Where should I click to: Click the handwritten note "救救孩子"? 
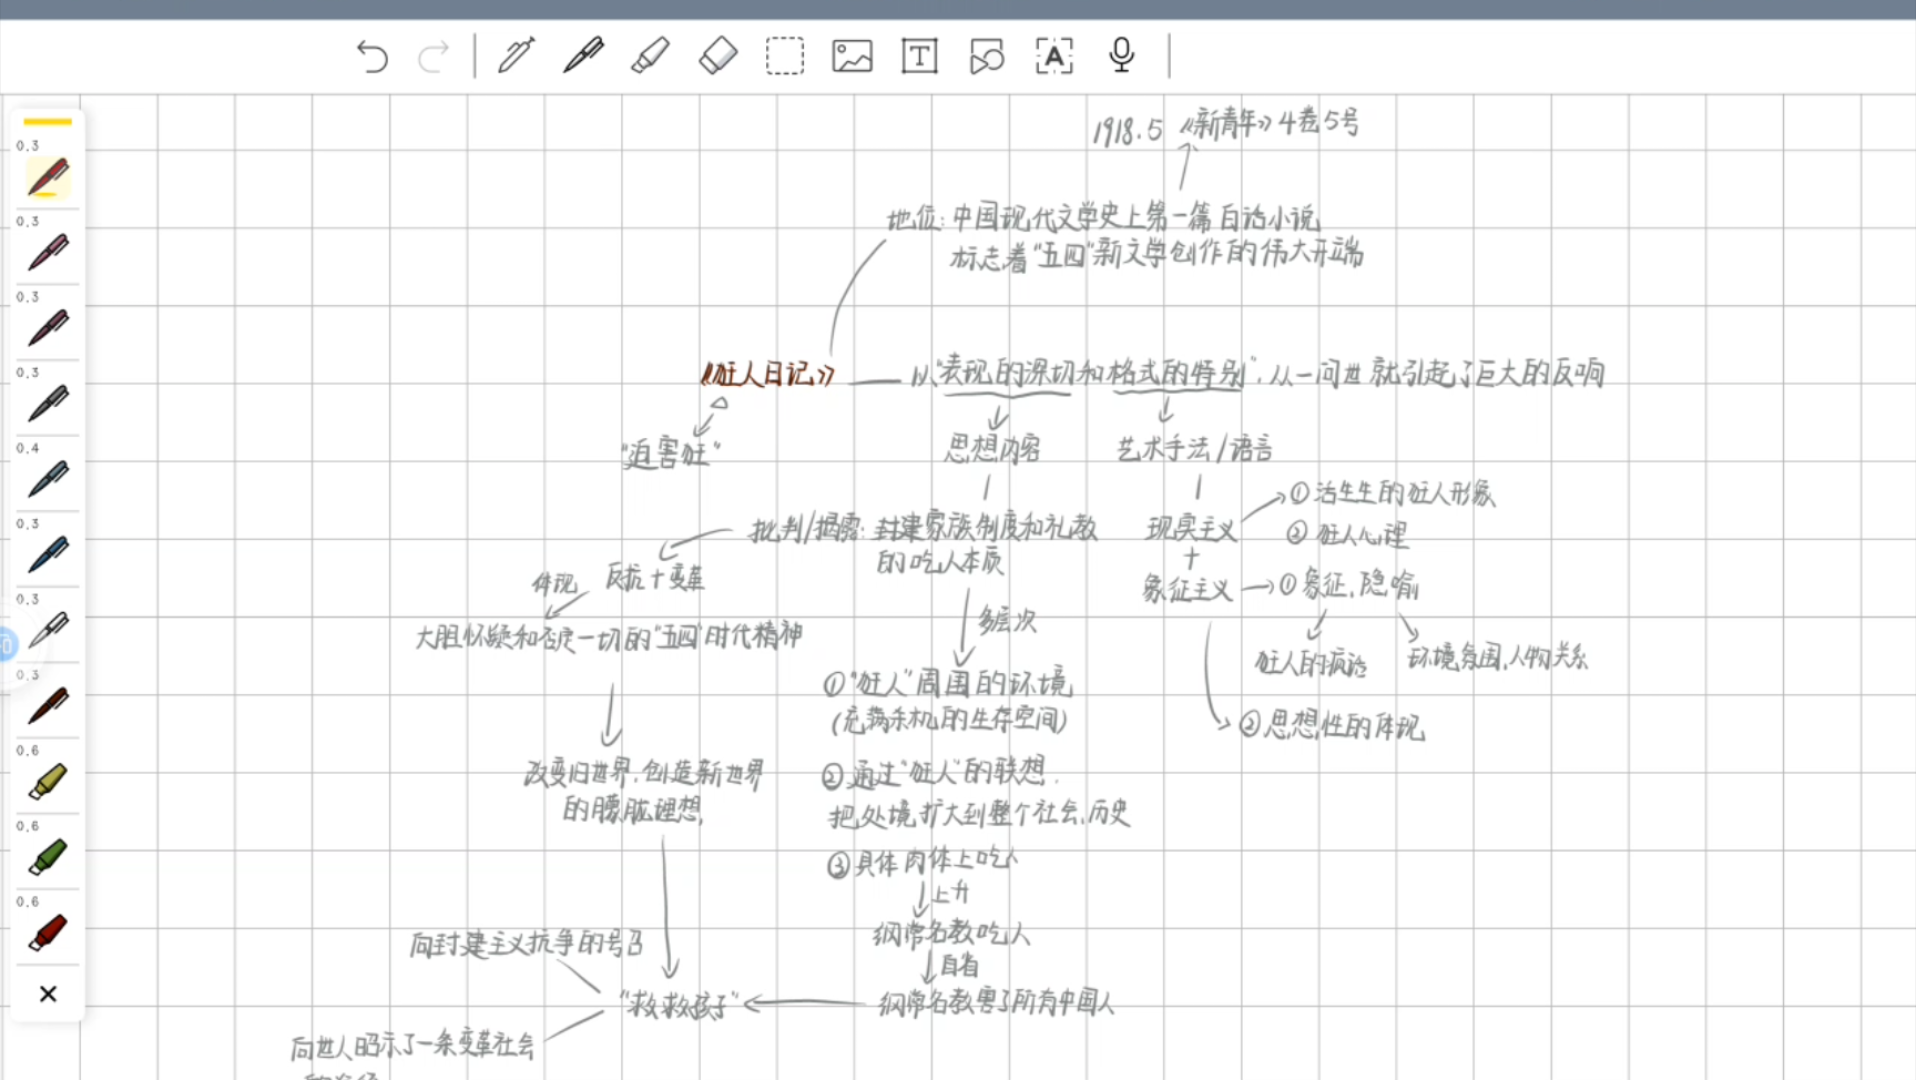pyautogui.click(x=679, y=1004)
